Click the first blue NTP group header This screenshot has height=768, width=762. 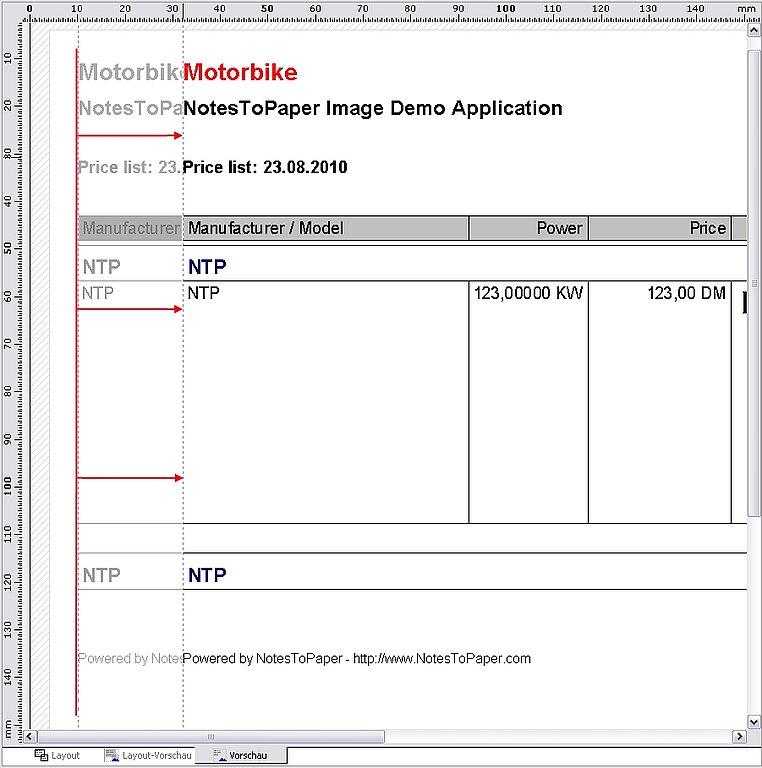(x=207, y=267)
